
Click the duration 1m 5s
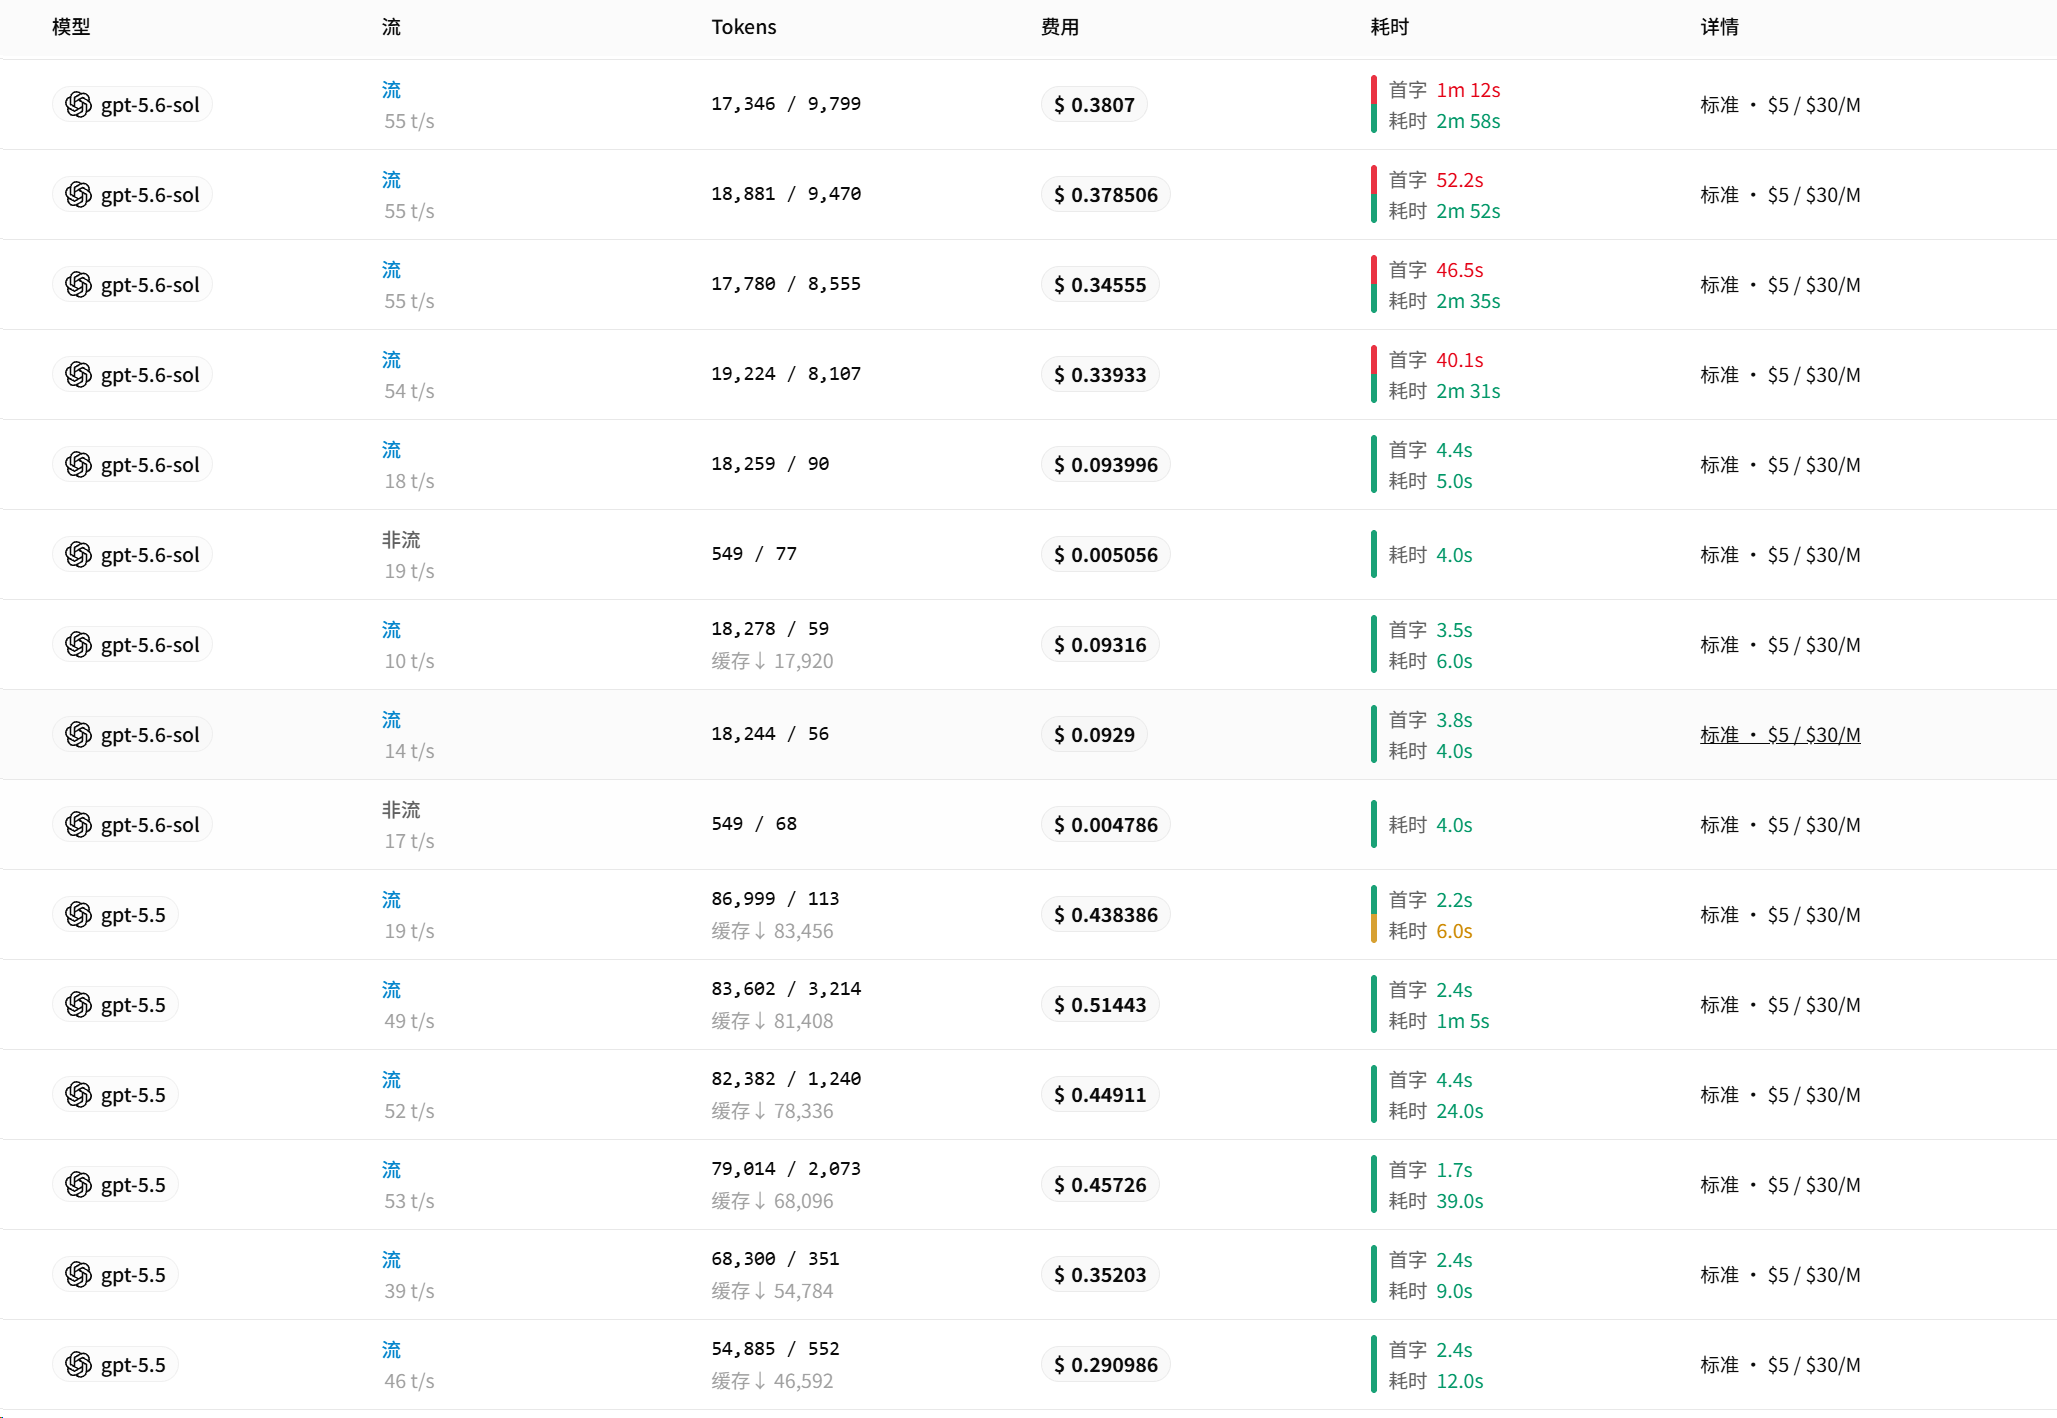coord(1463,1021)
